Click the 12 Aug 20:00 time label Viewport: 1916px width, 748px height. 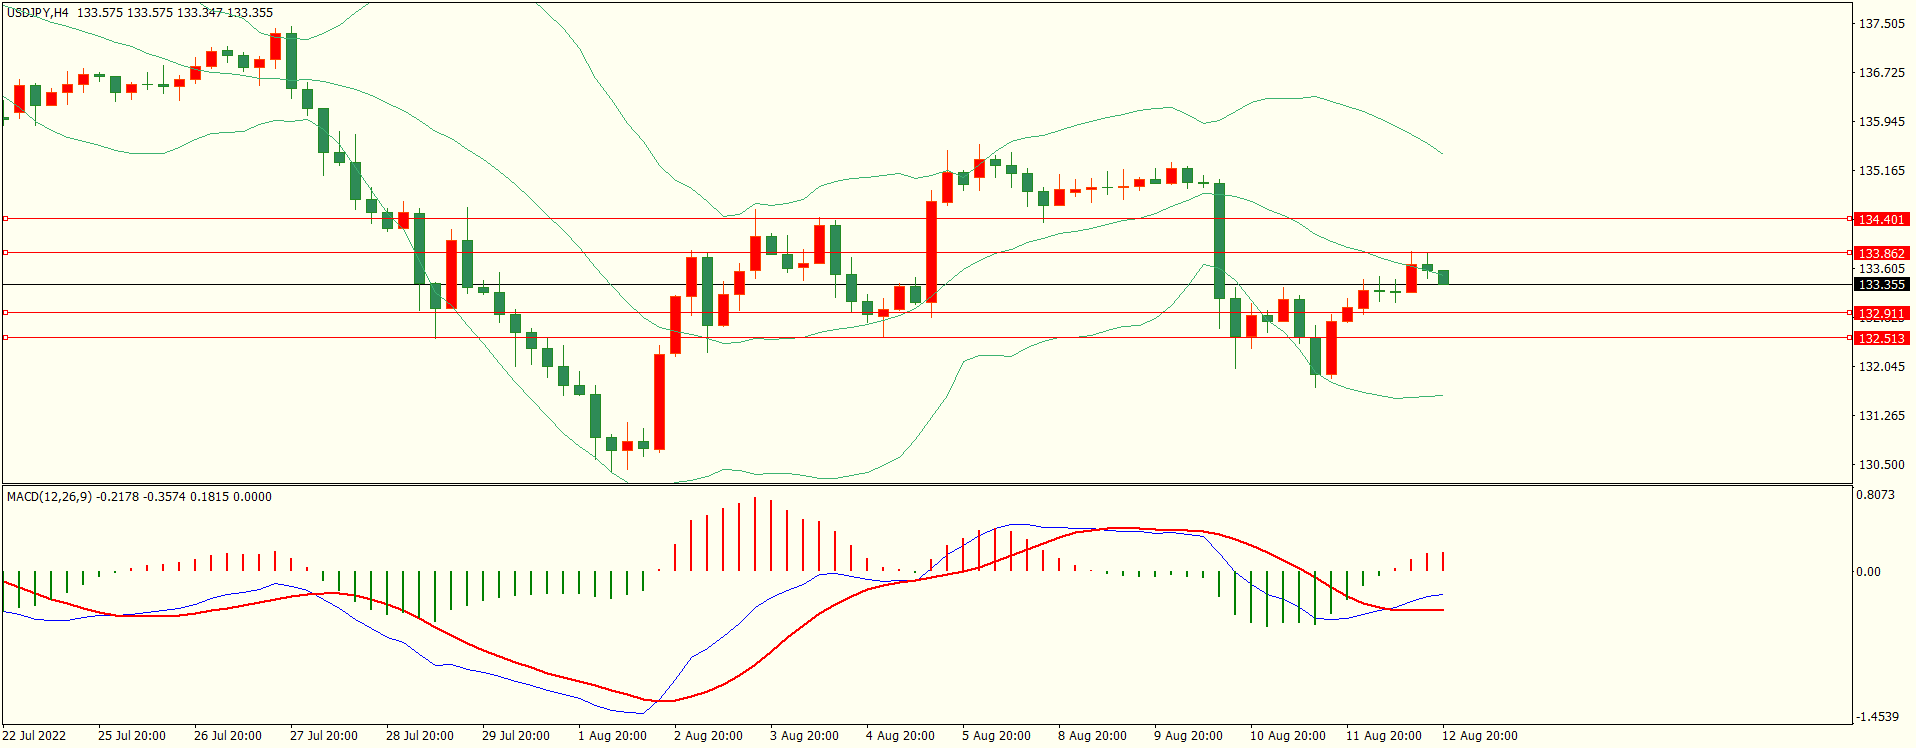pyautogui.click(x=1480, y=735)
